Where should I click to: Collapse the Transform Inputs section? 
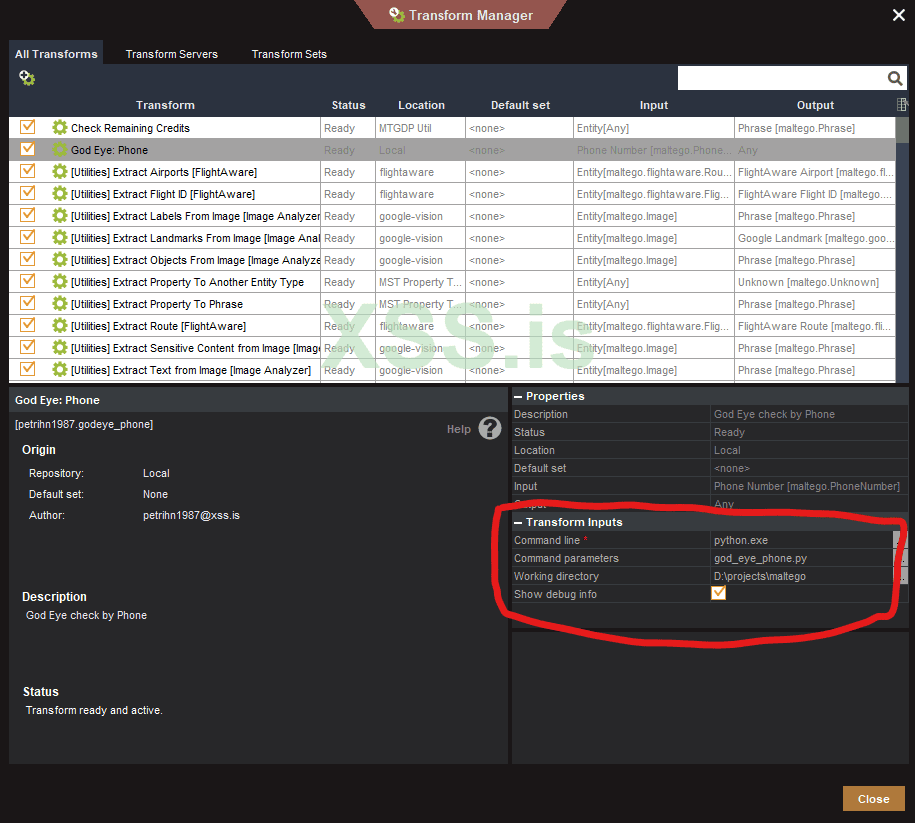[x=518, y=522]
